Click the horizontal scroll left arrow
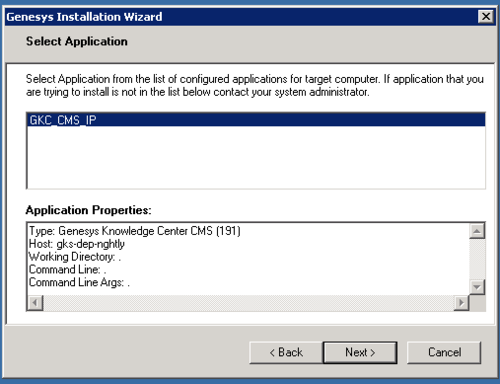Image resolution: width=500 pixels, height=384 pixels. click(35, 303)
